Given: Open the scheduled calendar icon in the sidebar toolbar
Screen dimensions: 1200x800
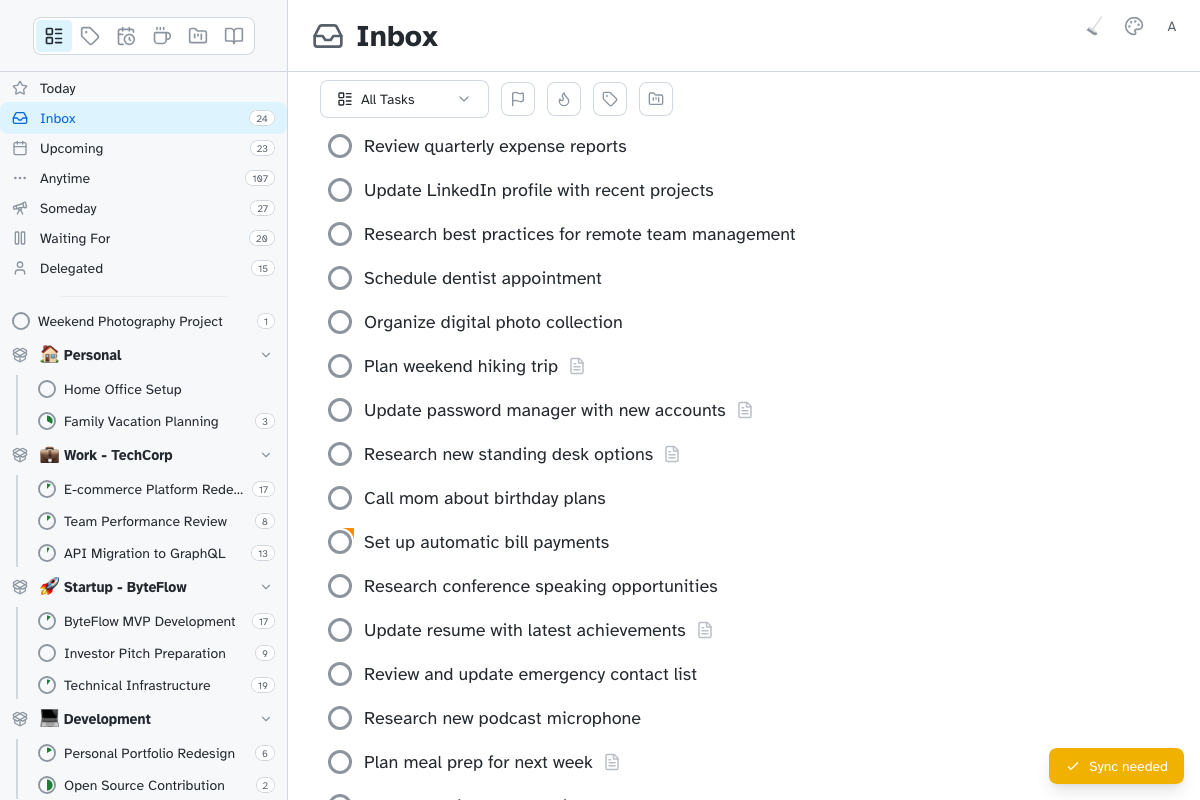Looking at the screenshot, I should 126,36.
